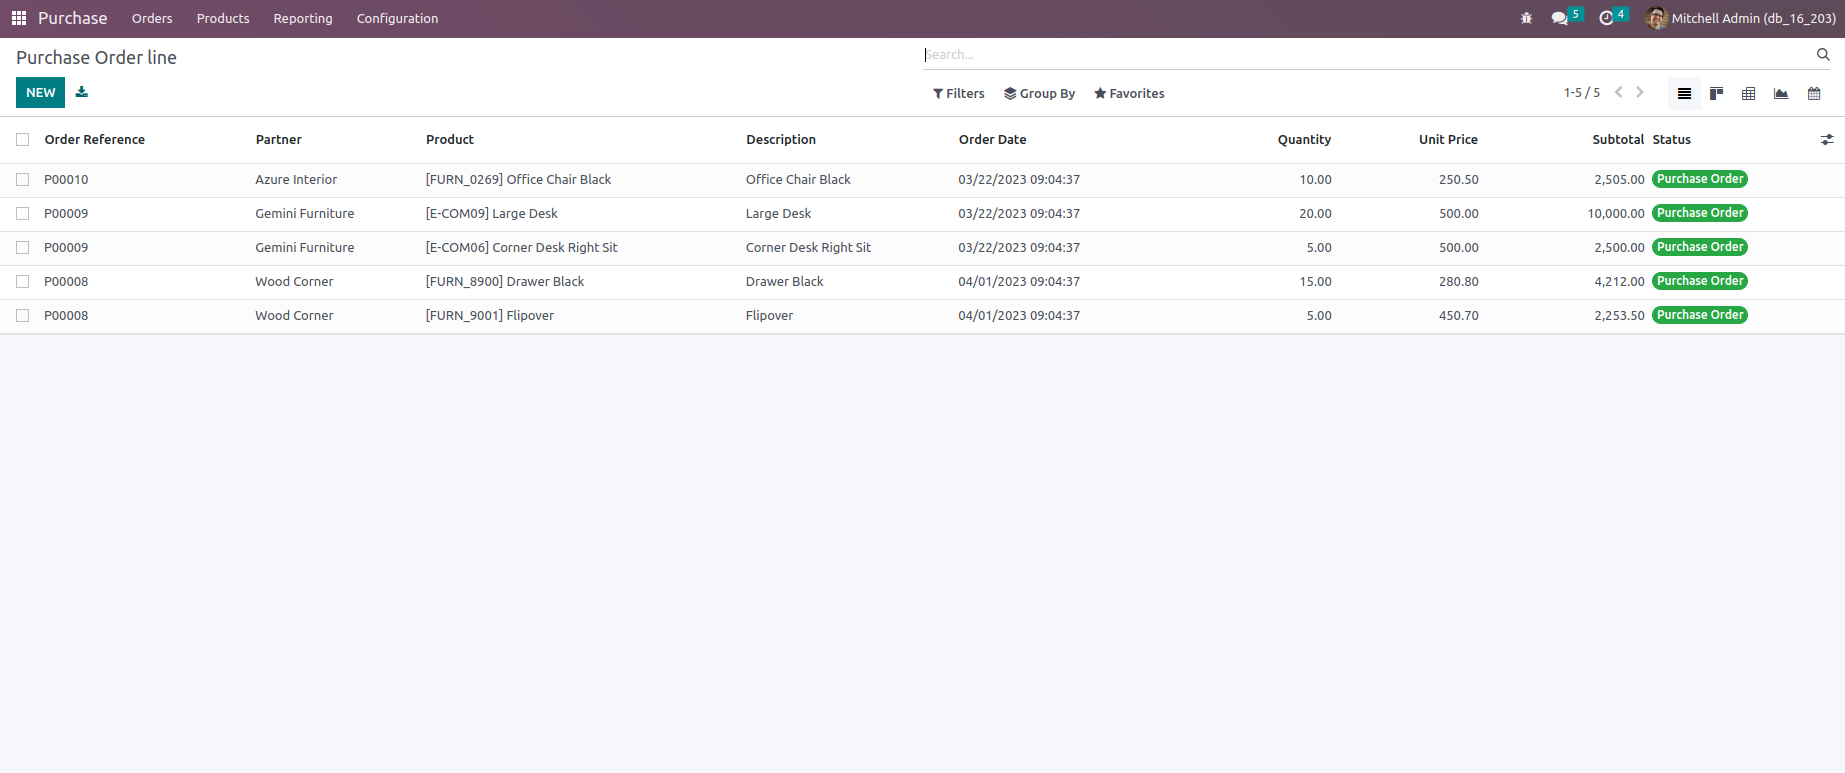Sort by Status column header
1845x773 pixels.
click(x=1672, y=140)
